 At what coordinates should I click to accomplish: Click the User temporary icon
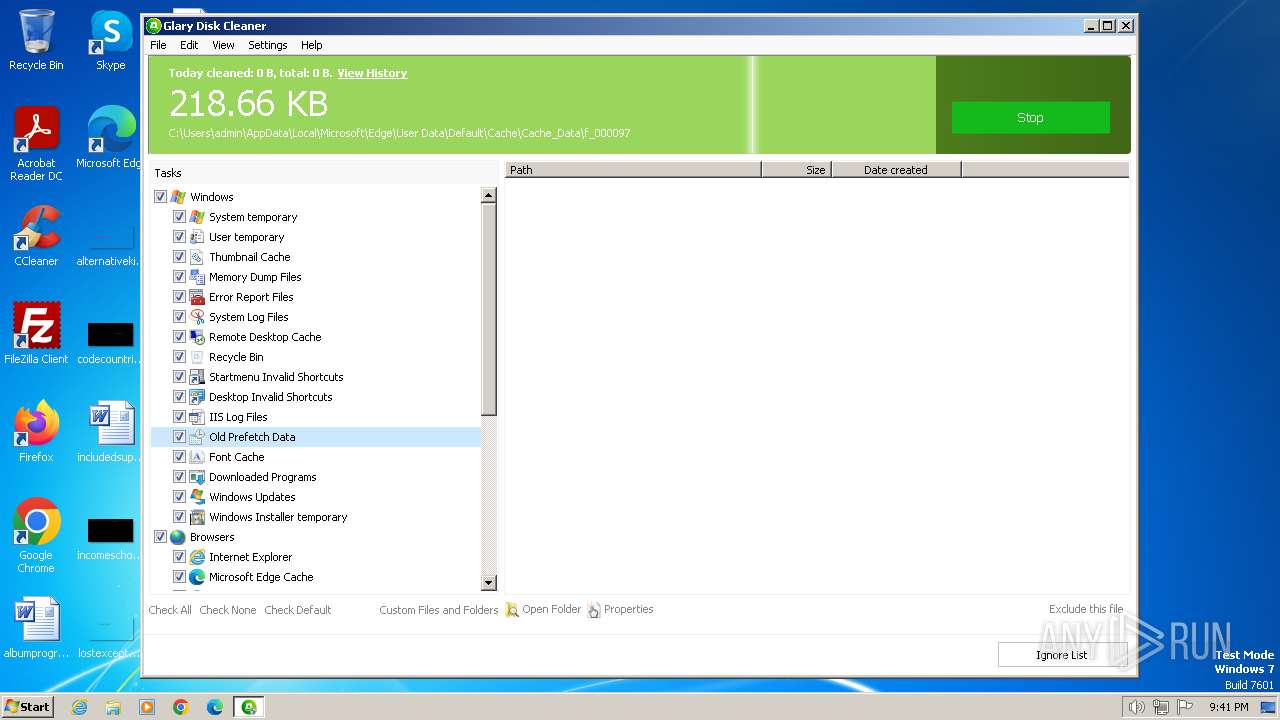[x=197, y=237]
